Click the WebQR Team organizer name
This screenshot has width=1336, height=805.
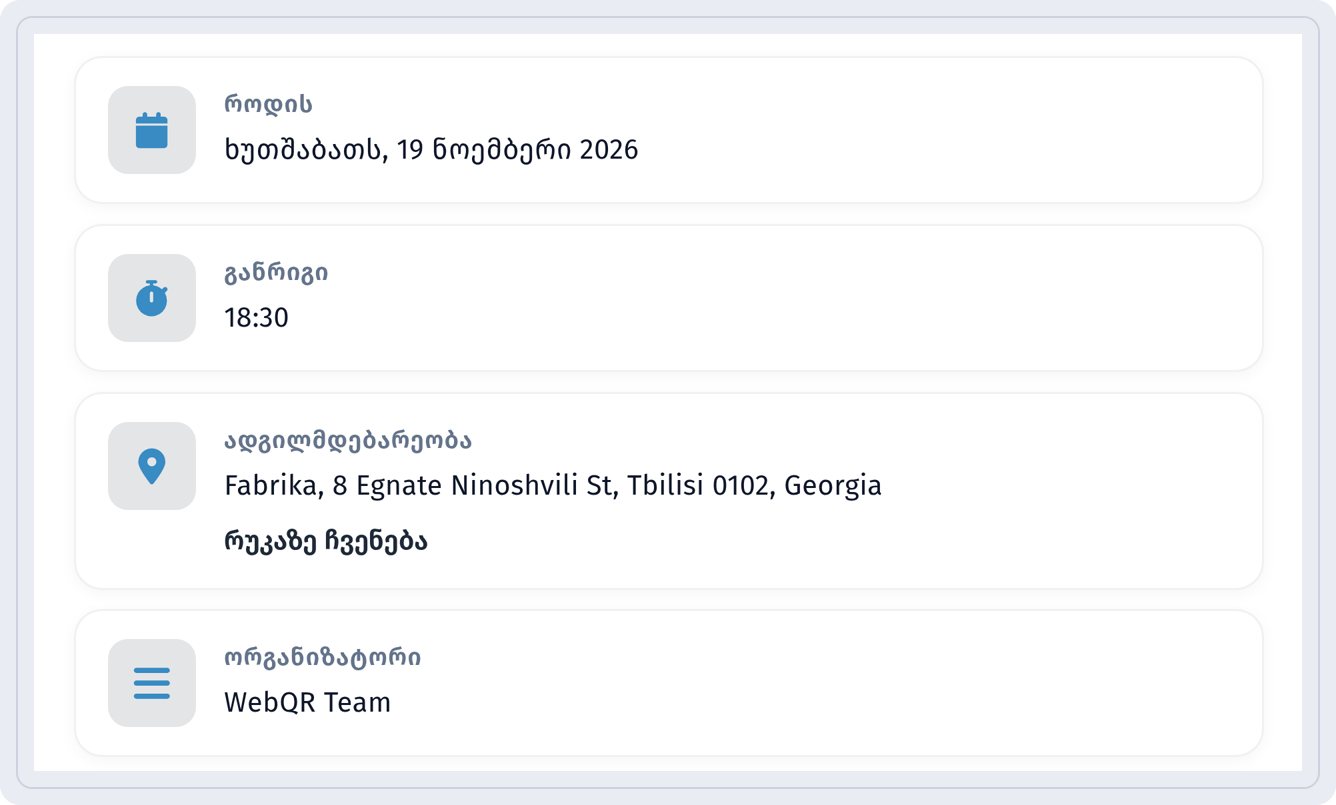[307, 702]
